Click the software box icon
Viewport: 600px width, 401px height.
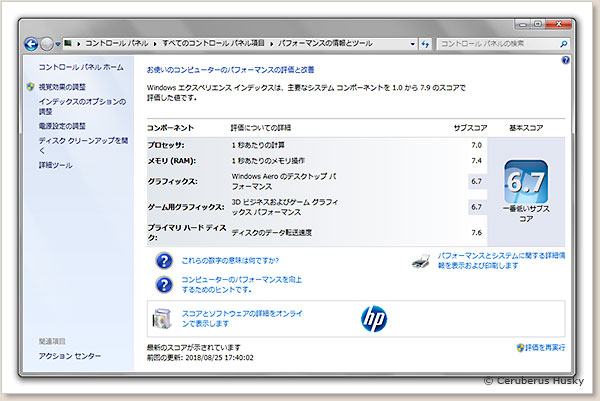point(161,319)
